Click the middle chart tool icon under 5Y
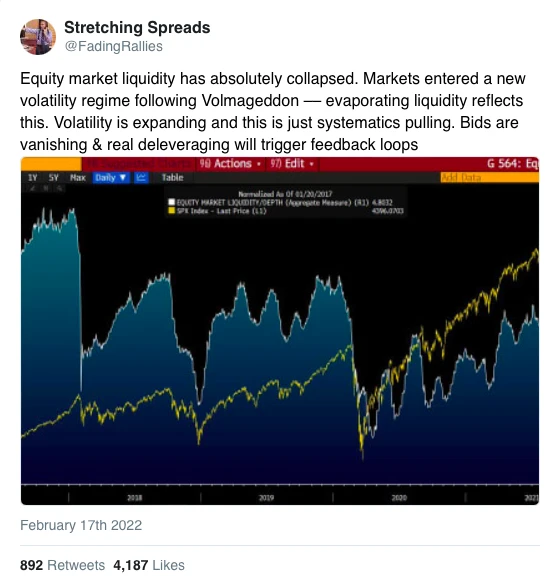559x584 pixels. pos(46,188)
